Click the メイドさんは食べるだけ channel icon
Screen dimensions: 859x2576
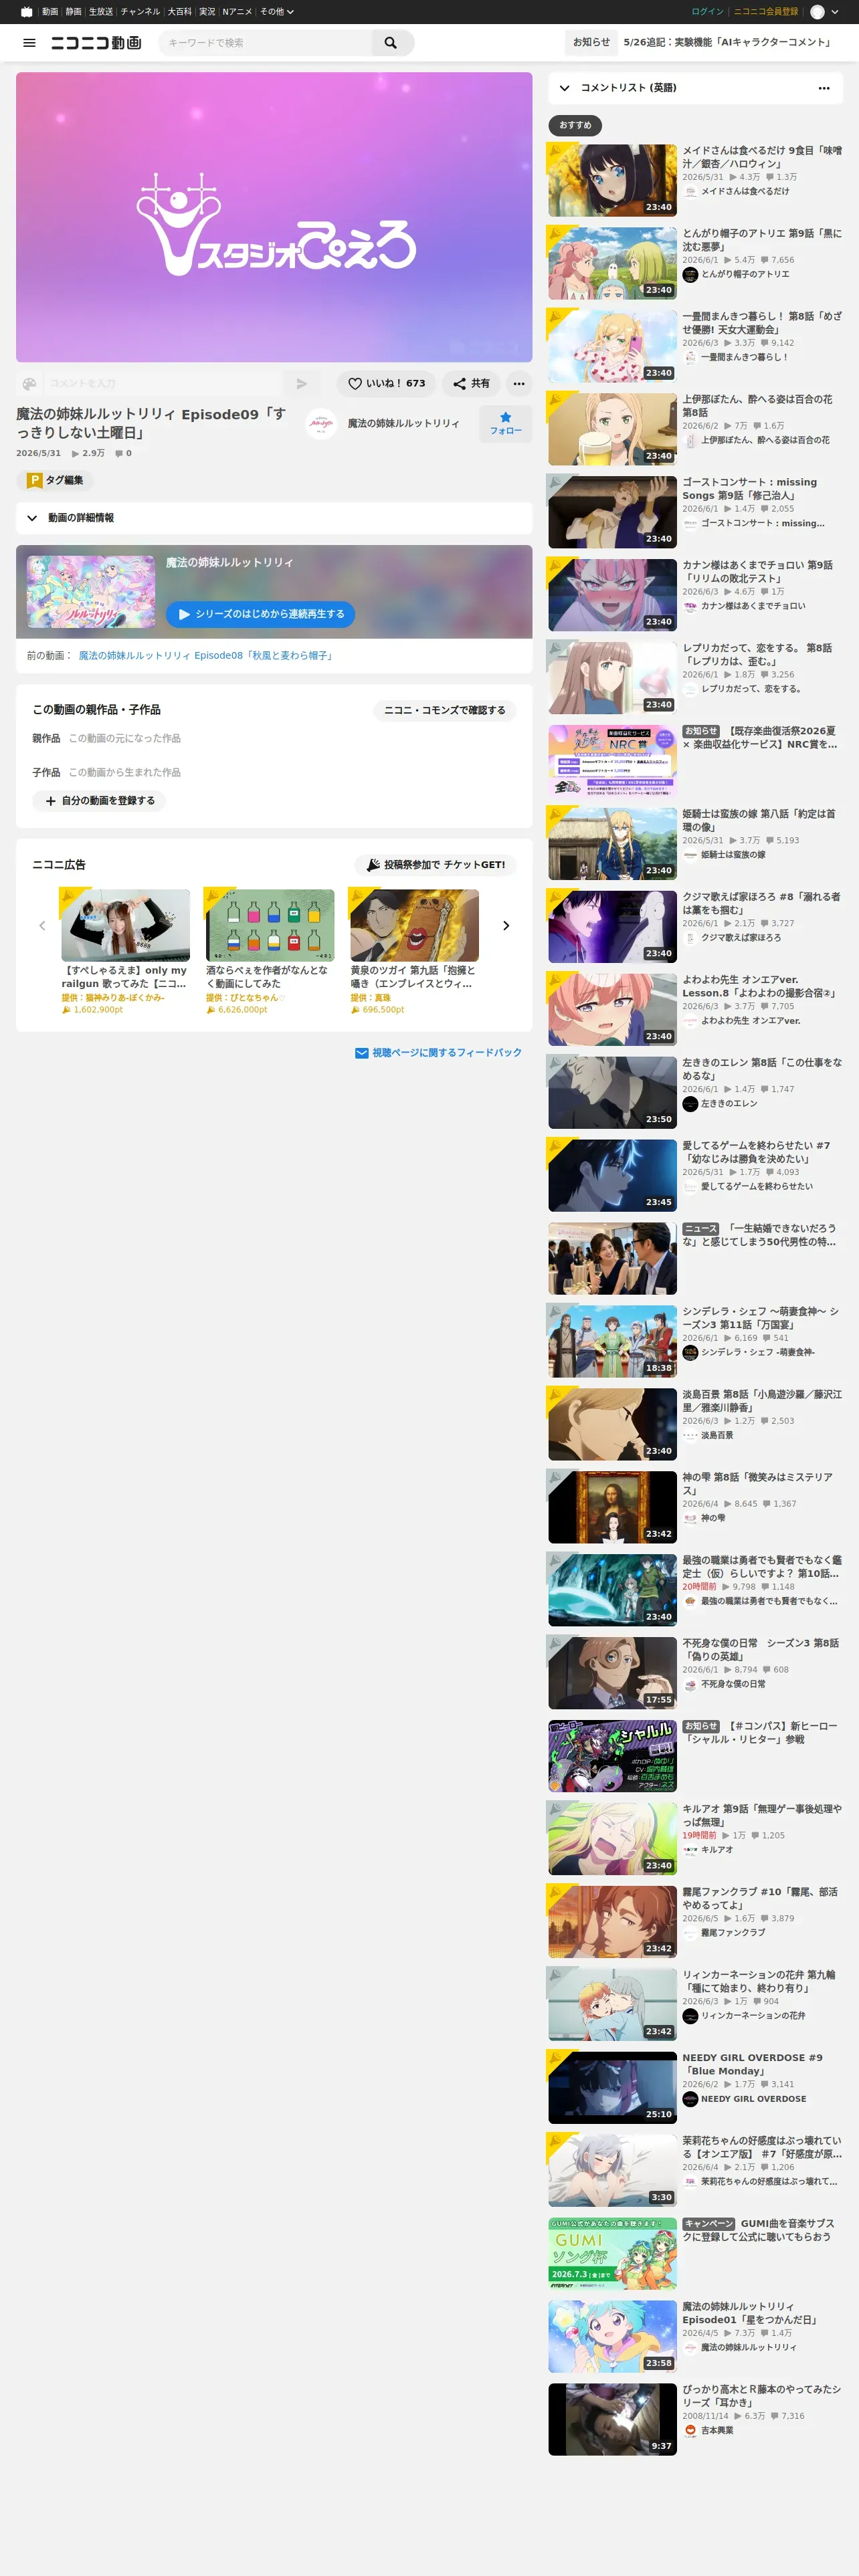click(x=690, y=192)
